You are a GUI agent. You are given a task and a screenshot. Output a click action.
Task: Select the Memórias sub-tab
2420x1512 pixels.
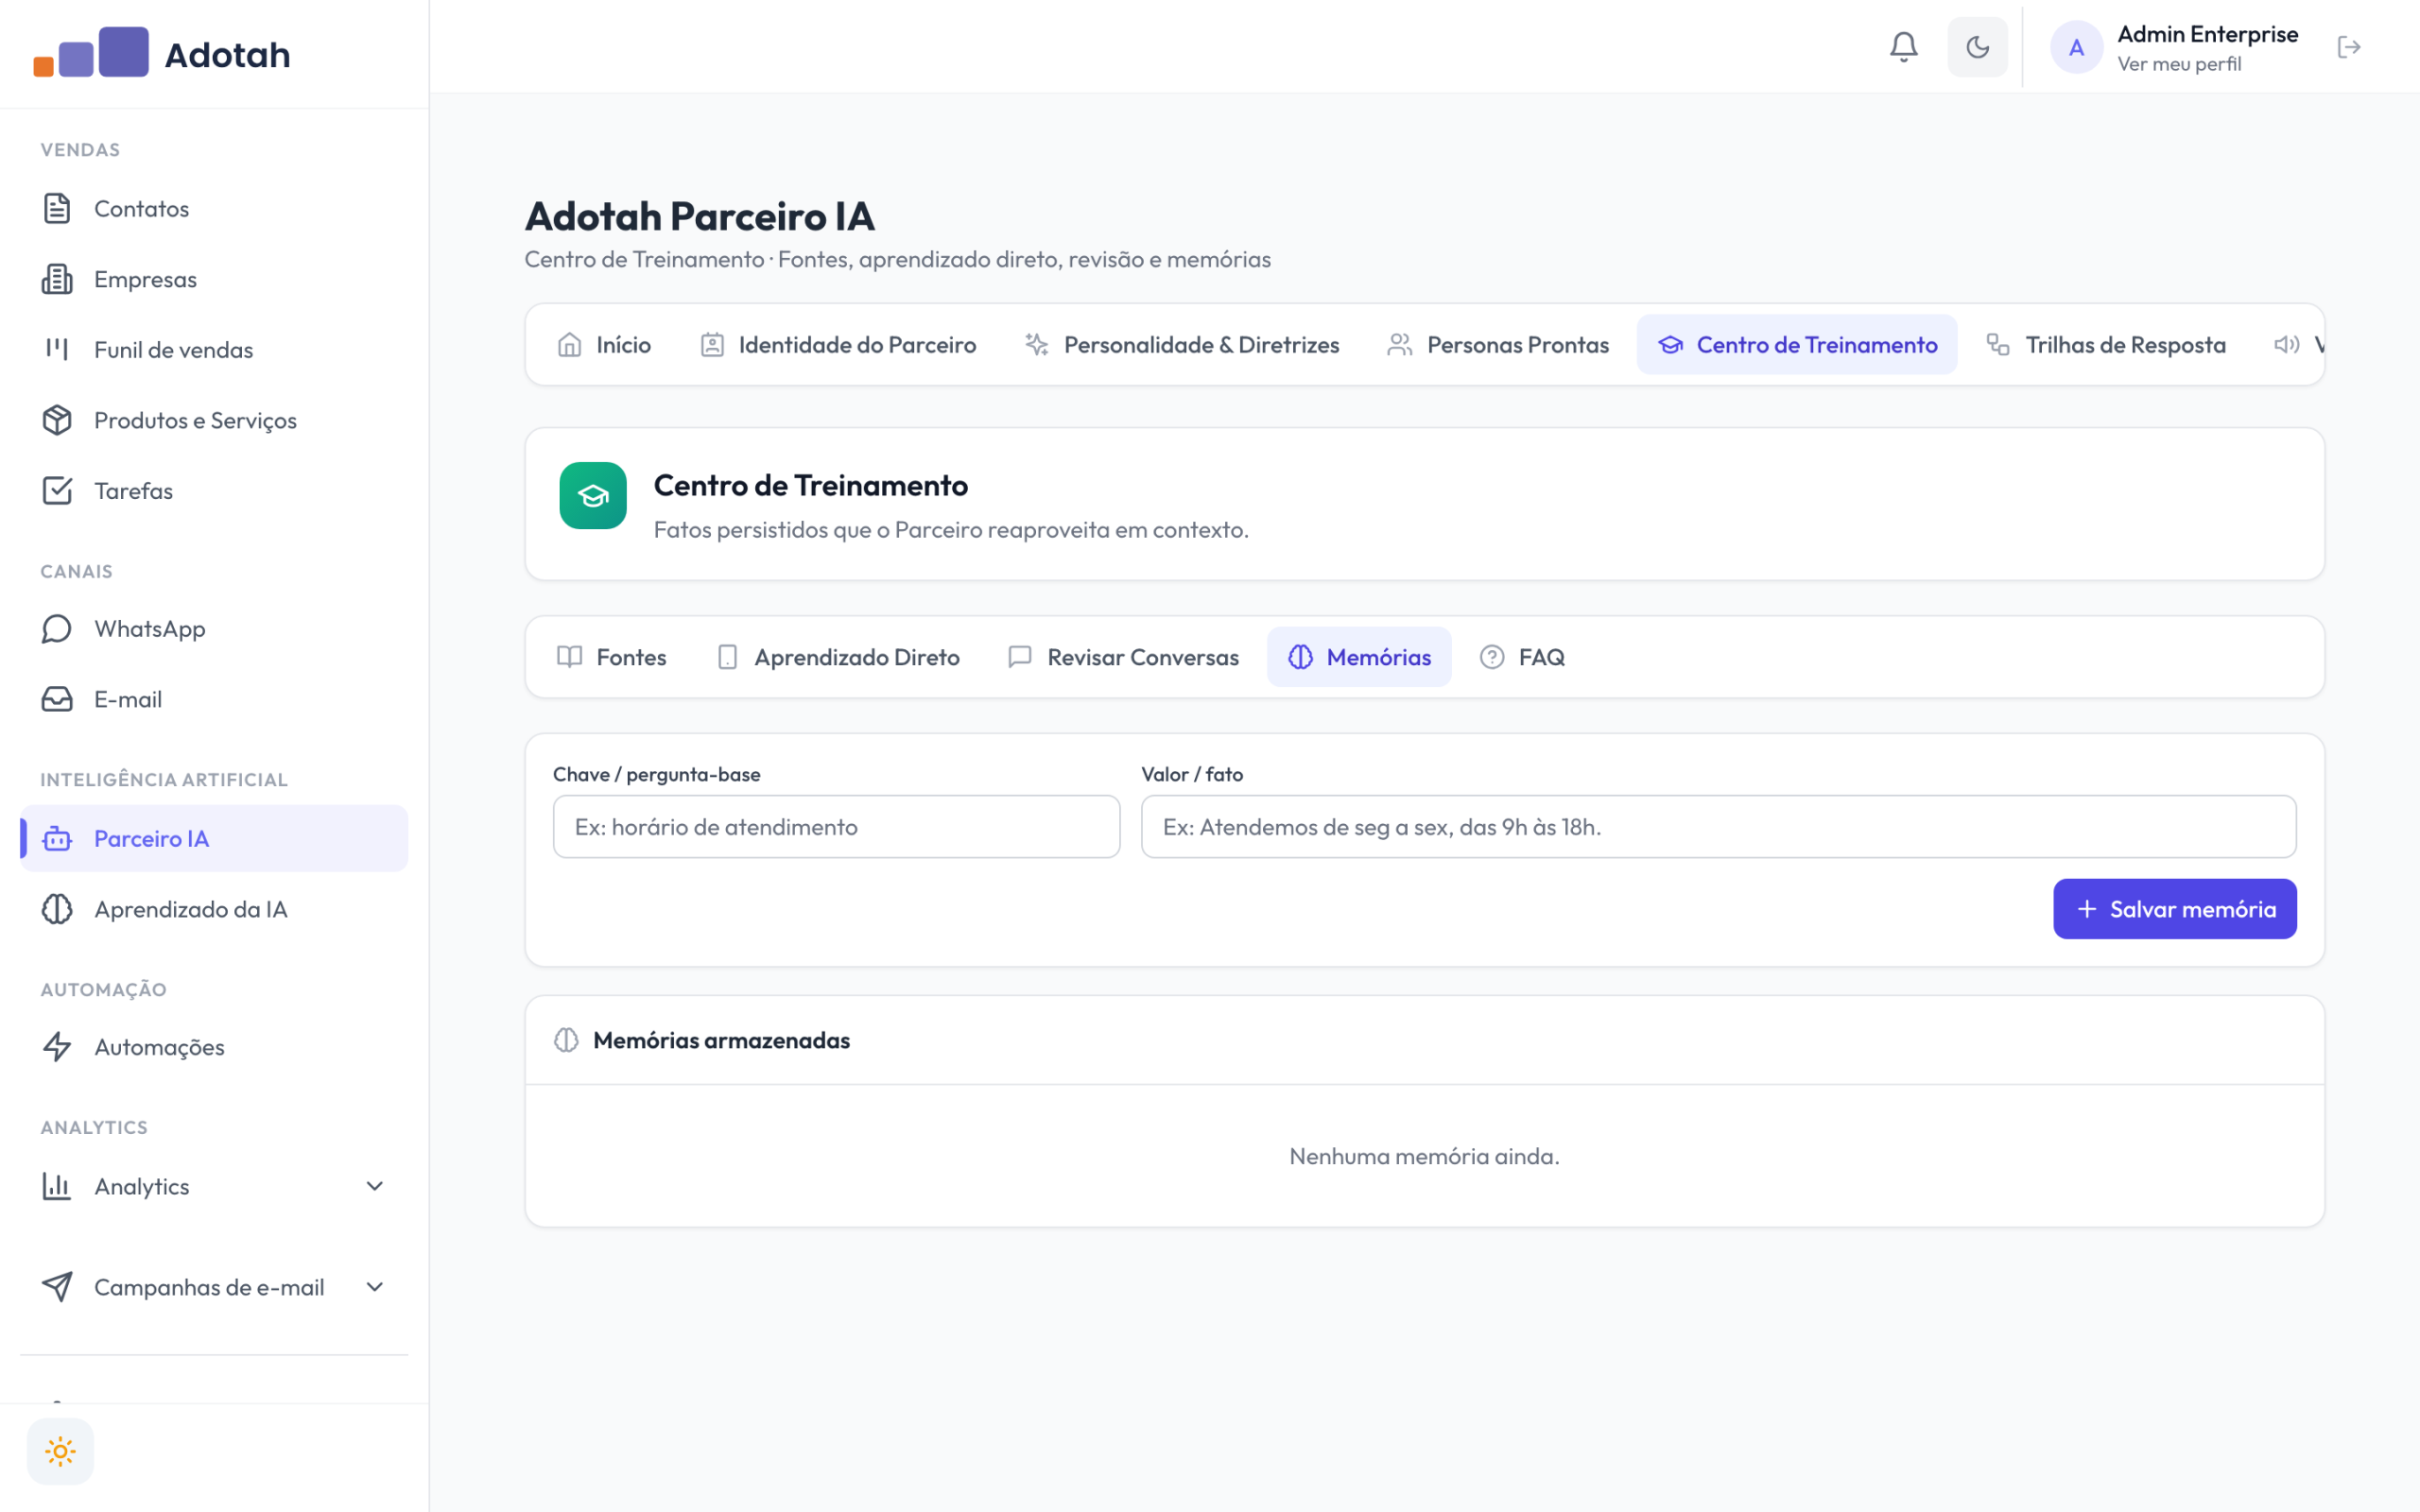[x=1359, y=657]
